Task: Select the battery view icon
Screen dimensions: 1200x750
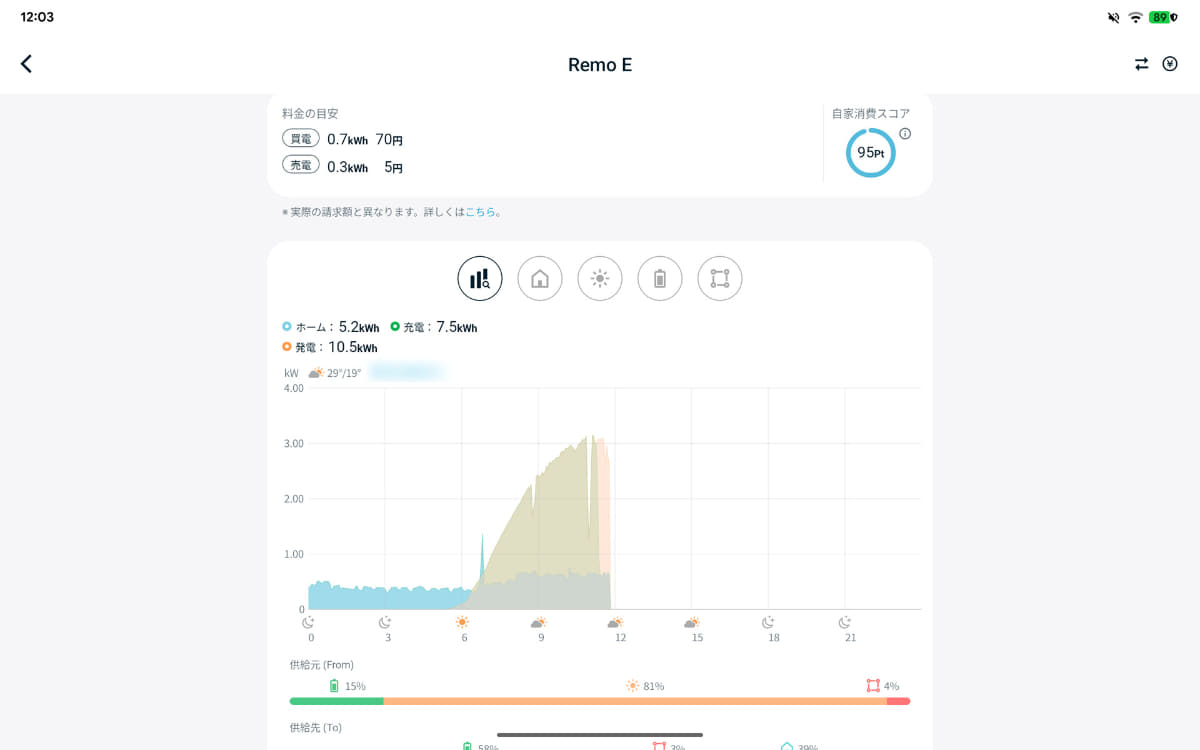Action: click(x=659, y=278)
